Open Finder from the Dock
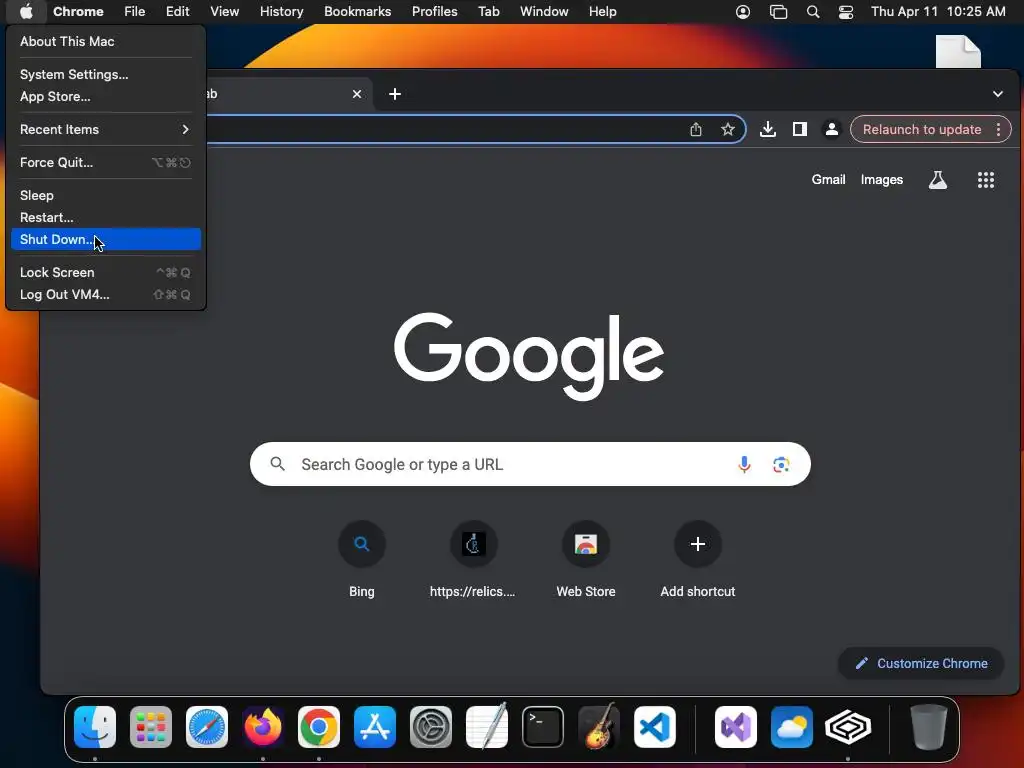Viewport: 1024px width, 768px height. click(x=95, y=727)
